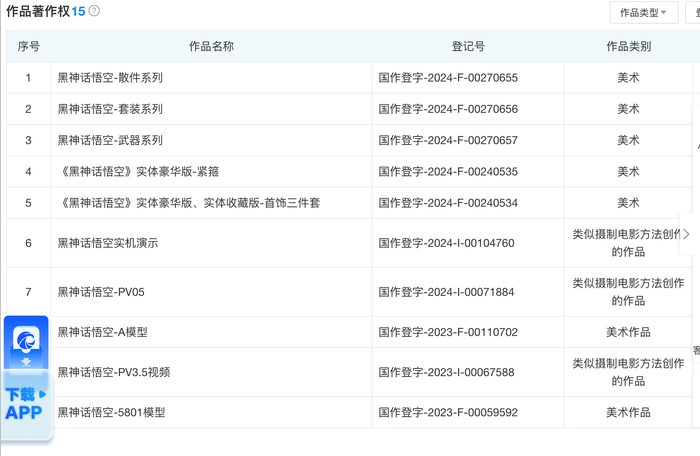
Task: Click the help icon beside 作品著作权
Action: [94, 11]
